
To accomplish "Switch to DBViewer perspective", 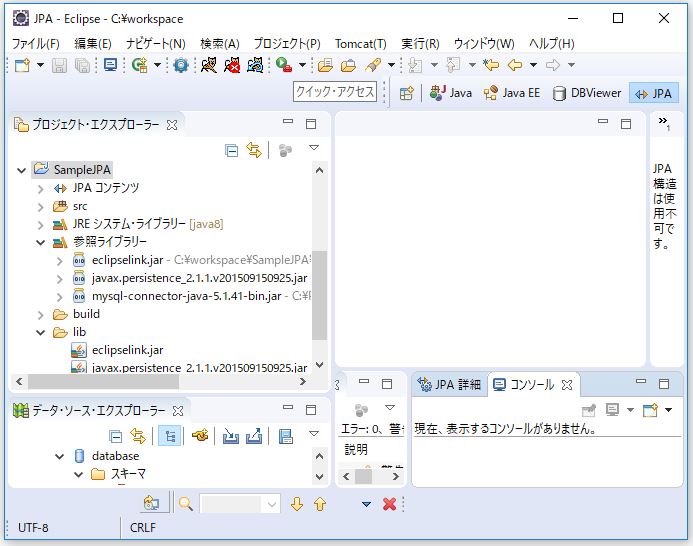I will coord(588,93).
